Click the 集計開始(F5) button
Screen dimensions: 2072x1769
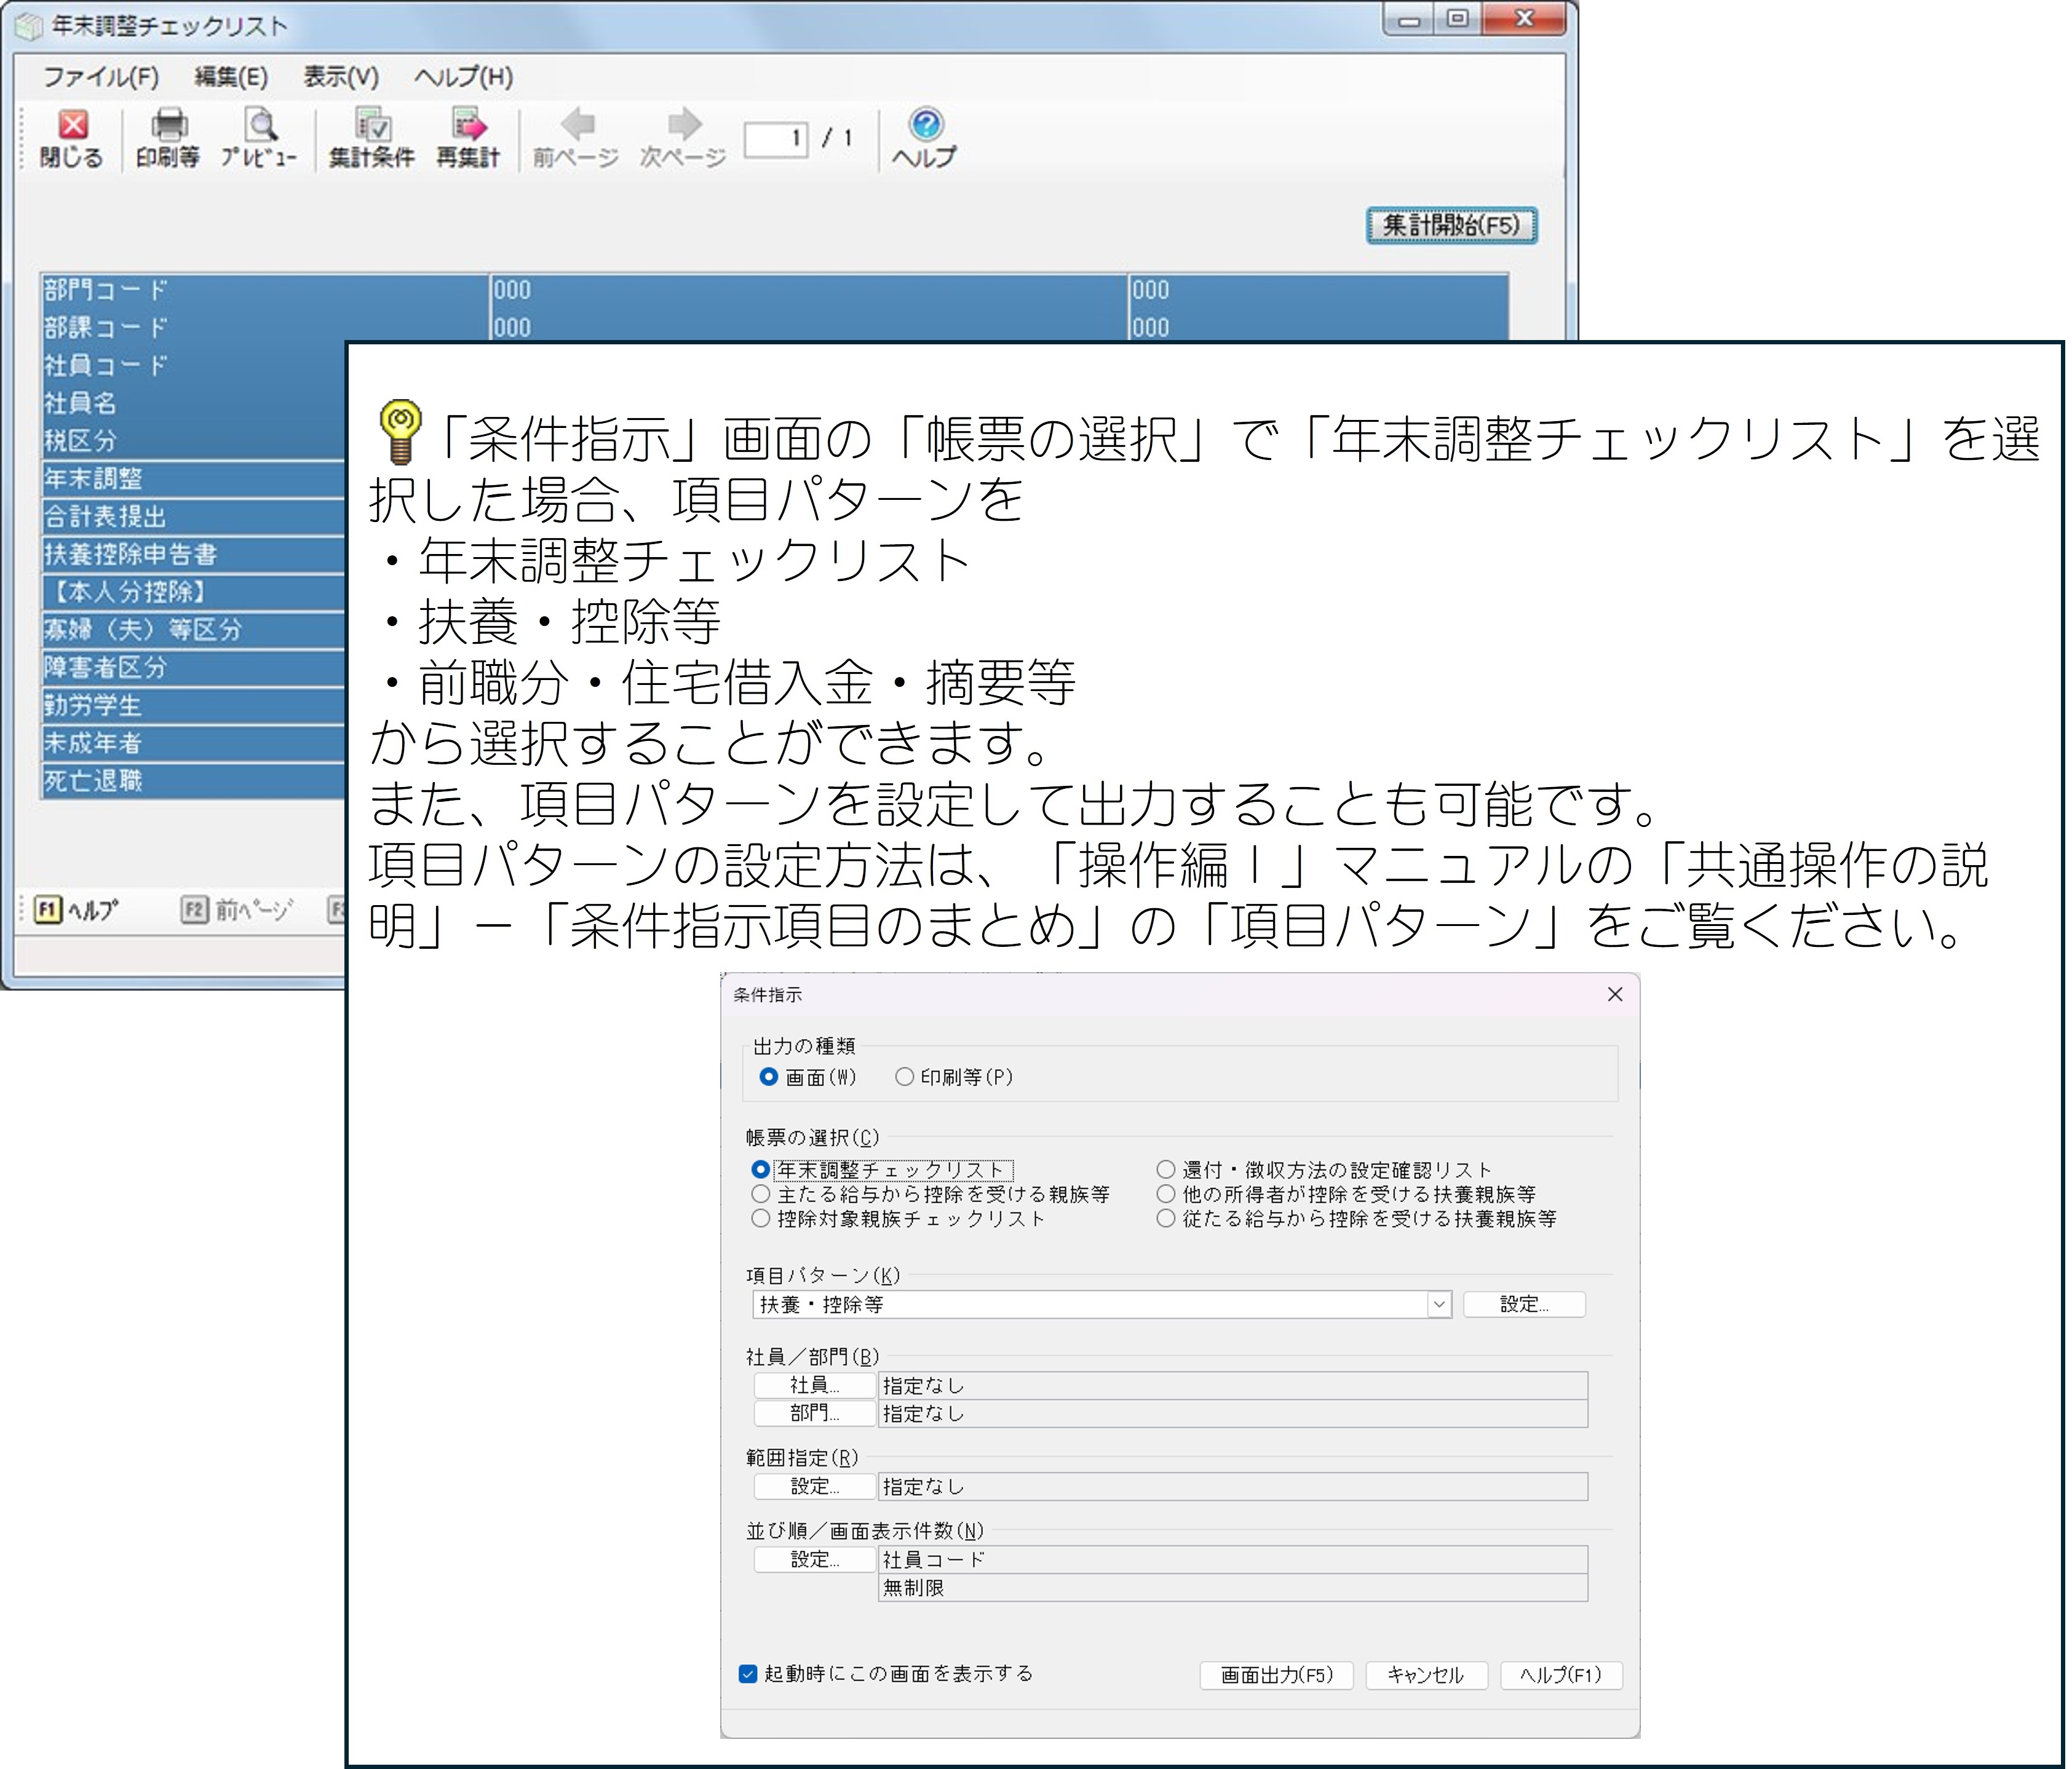(x=1451, y=225)
